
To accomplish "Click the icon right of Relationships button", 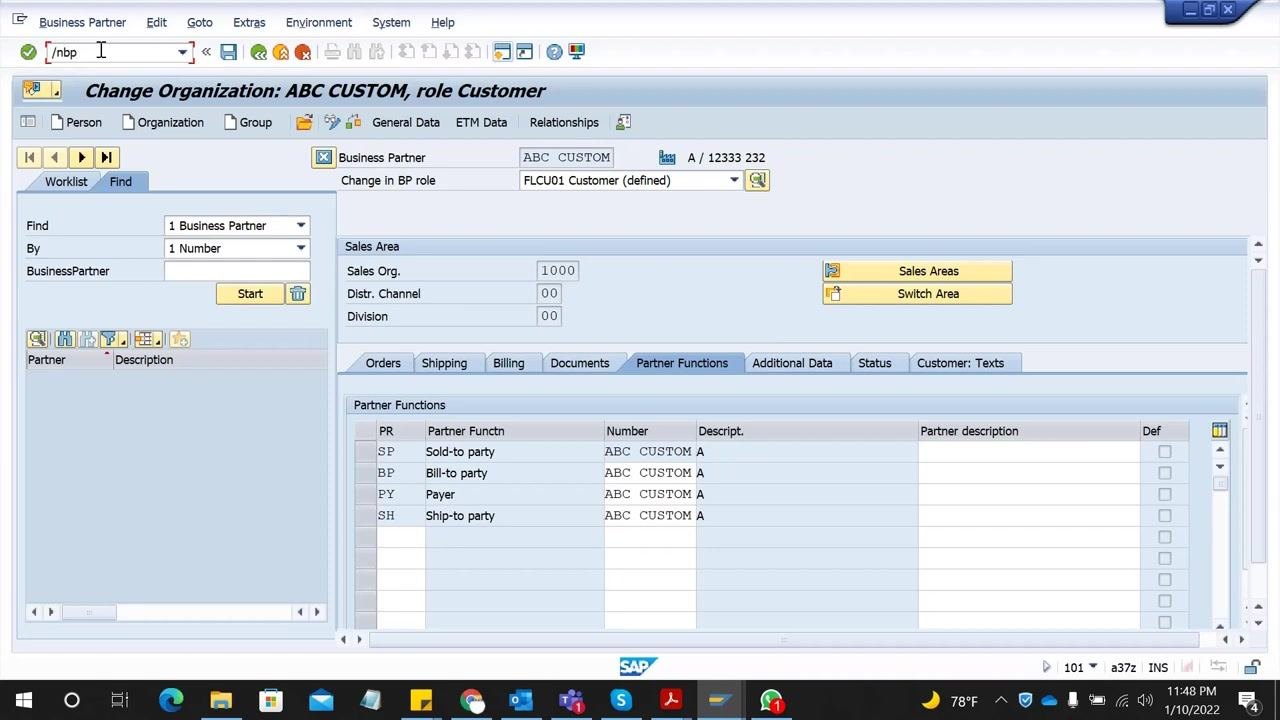I will pyautogui.click(x=623, y=122).
